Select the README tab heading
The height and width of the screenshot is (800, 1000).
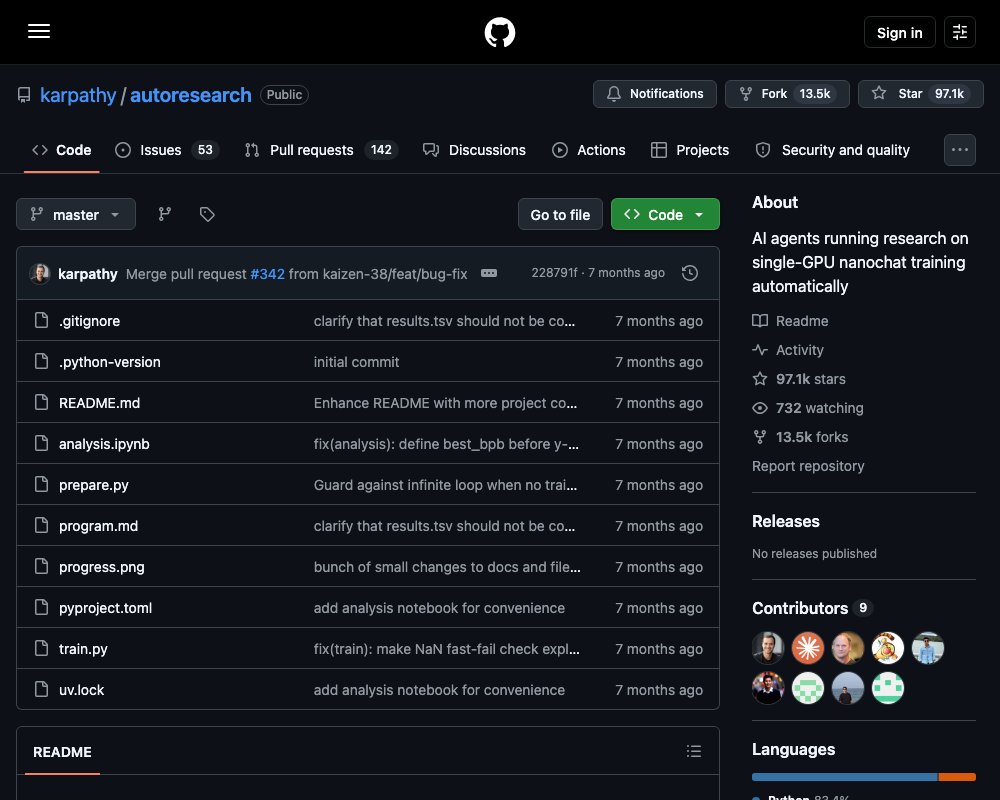point(62,752)
